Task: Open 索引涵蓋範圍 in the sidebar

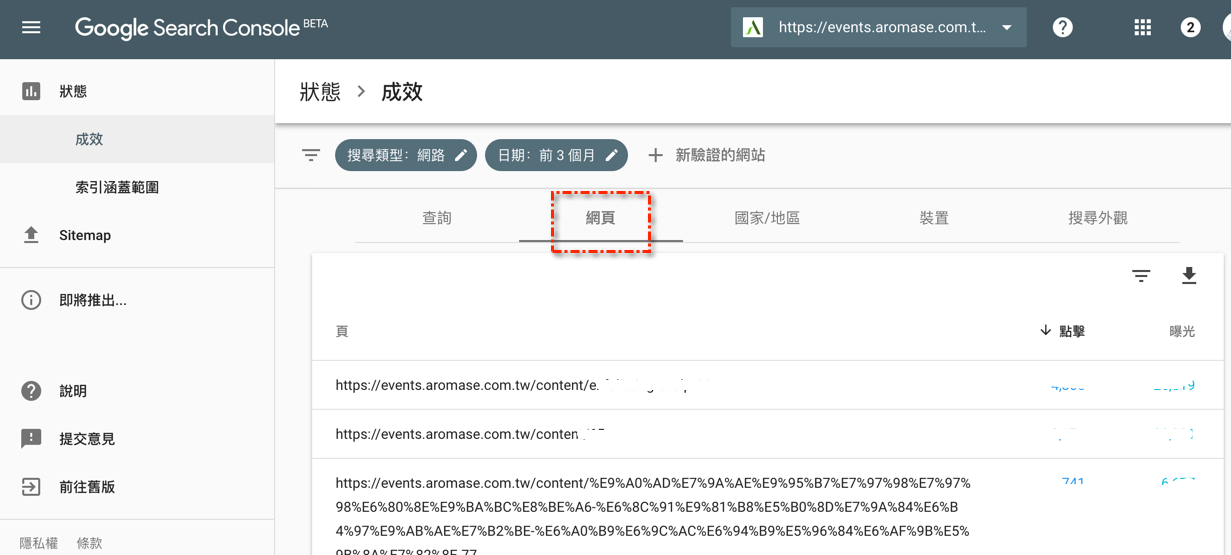Action: (117, 187)
